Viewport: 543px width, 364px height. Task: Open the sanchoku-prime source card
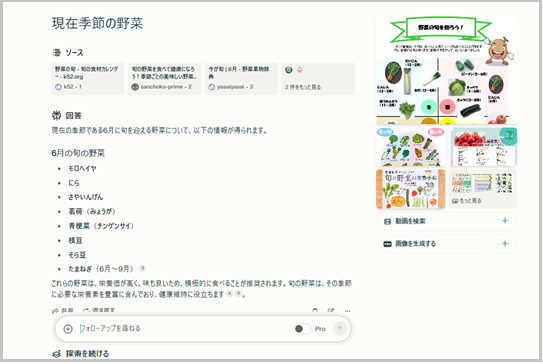pyautogui.click(x=164, y=79)
